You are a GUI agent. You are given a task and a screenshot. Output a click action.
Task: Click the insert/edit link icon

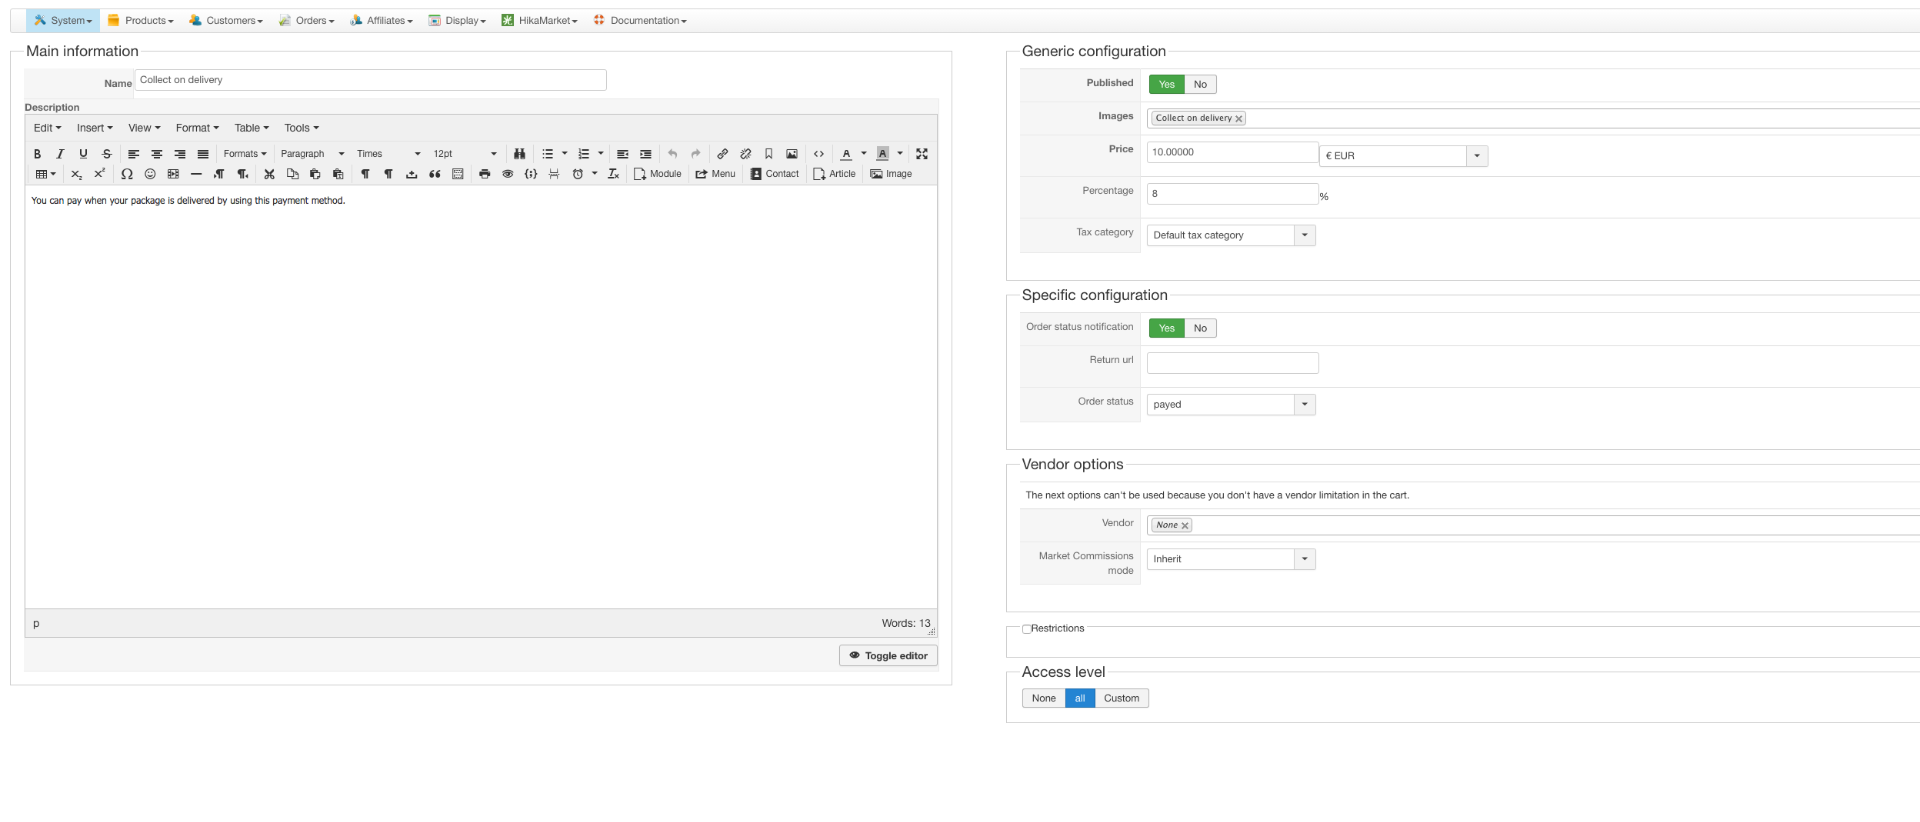tap(722, 154)
